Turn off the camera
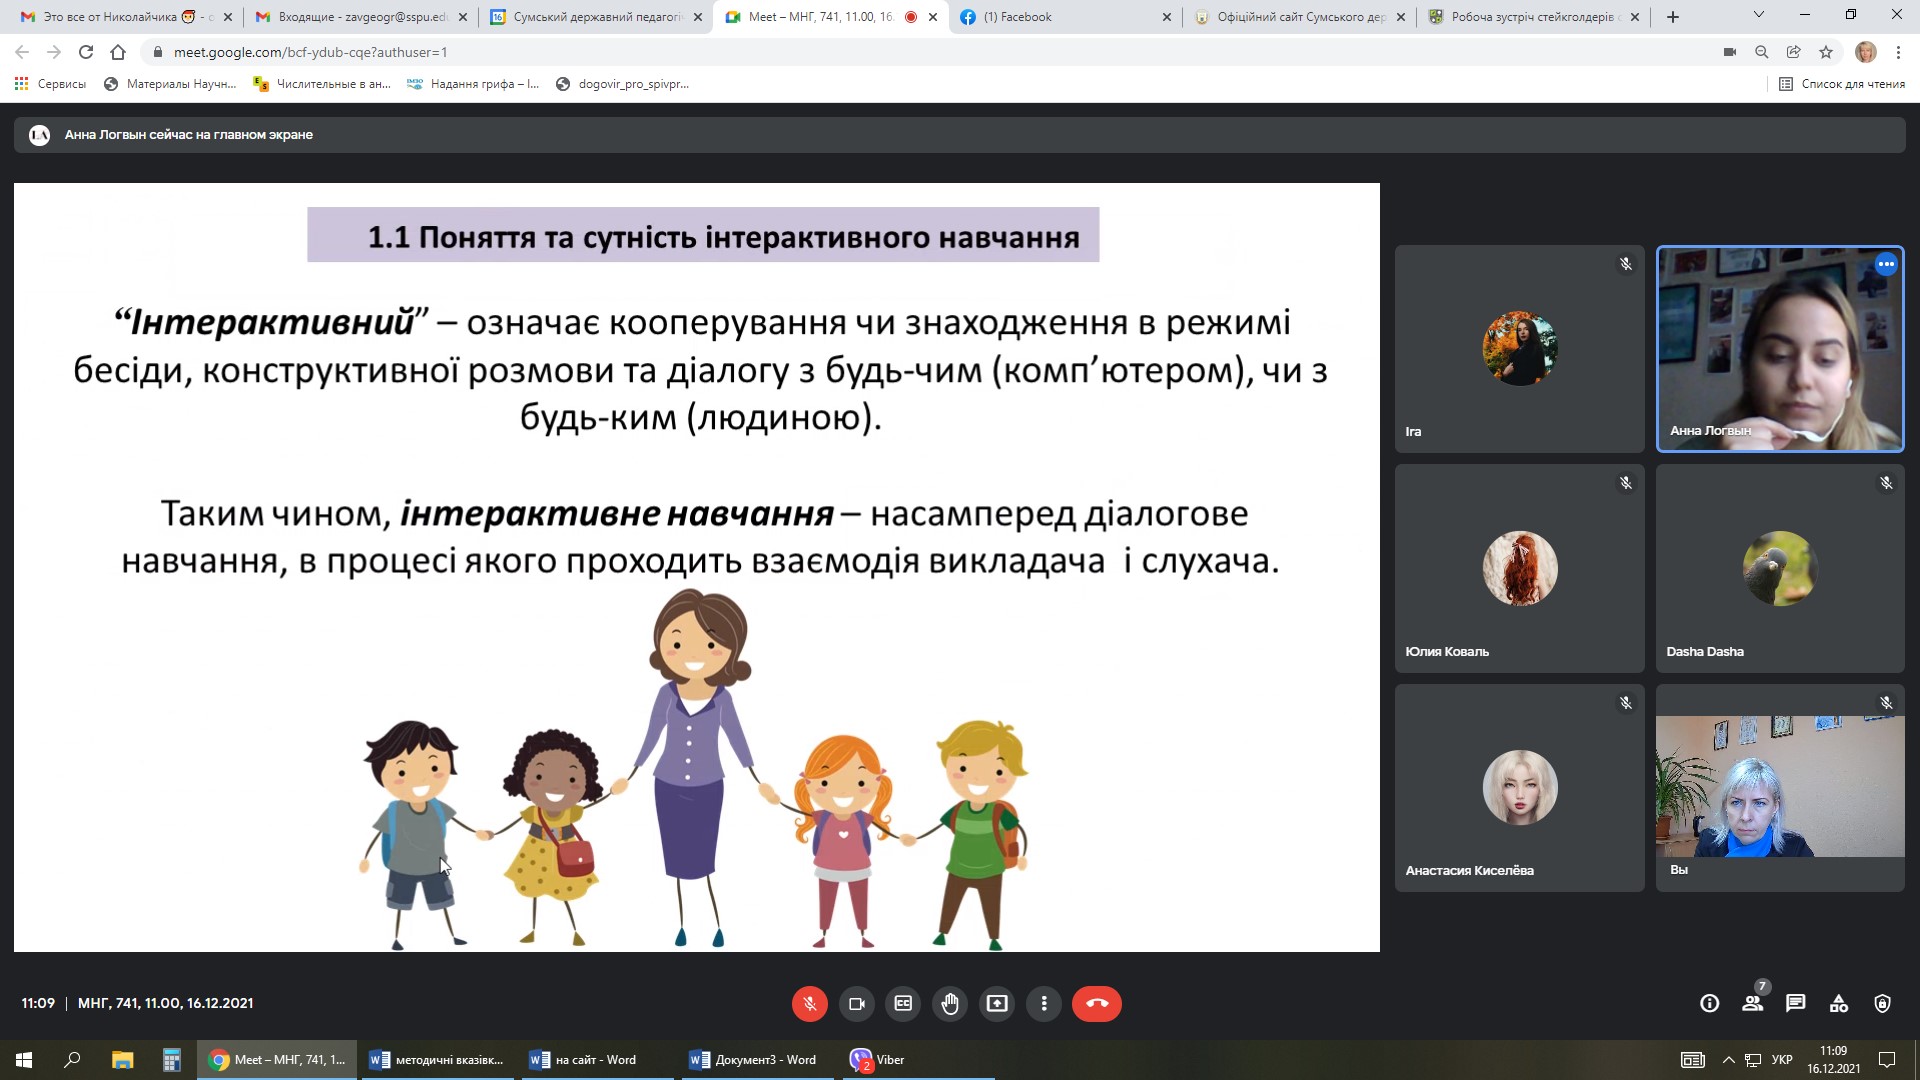The height and width of the screenshot is (1080, 1920). tap(856, 1003)
